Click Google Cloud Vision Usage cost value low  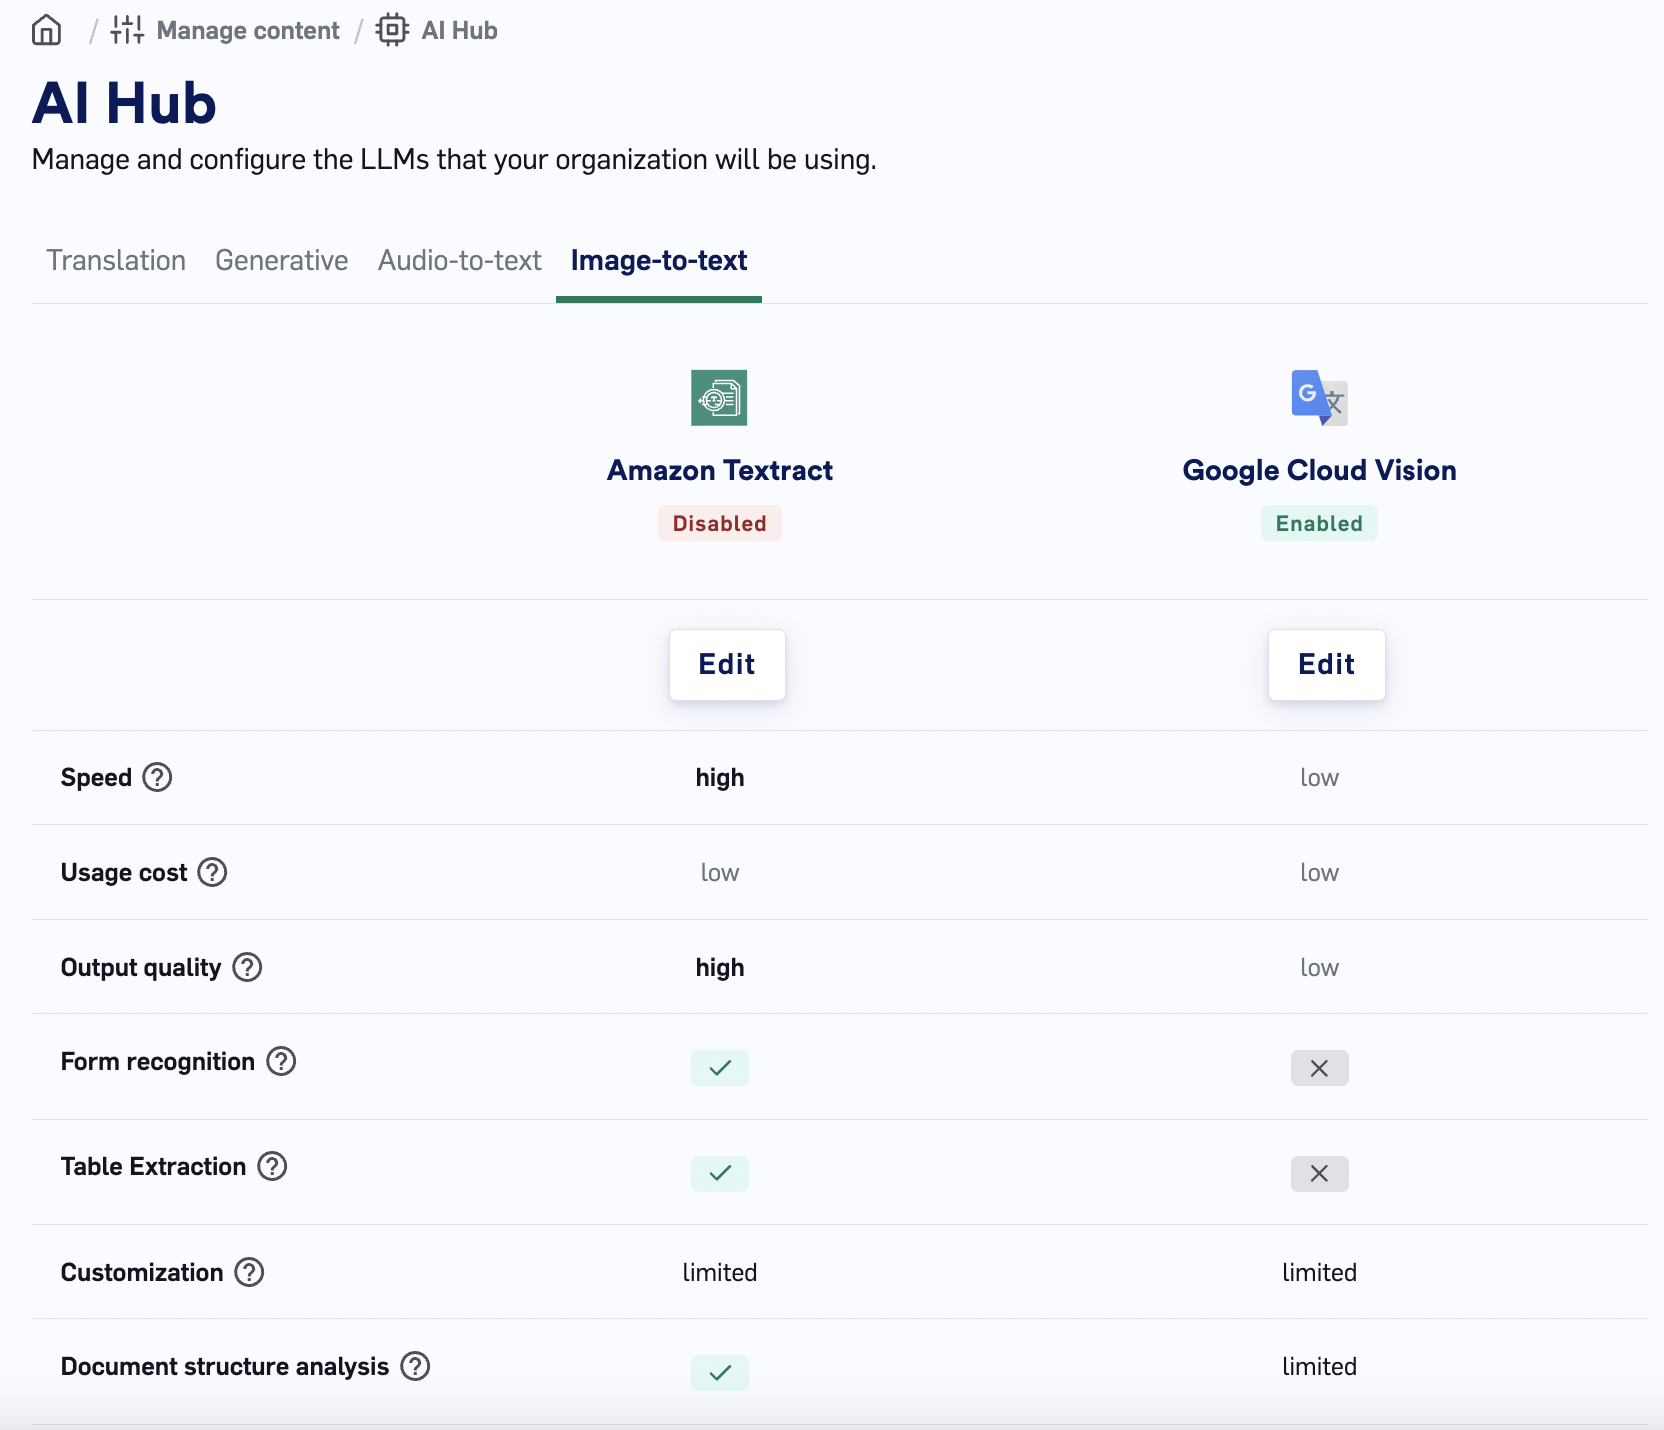click(x=1320, y=873)
